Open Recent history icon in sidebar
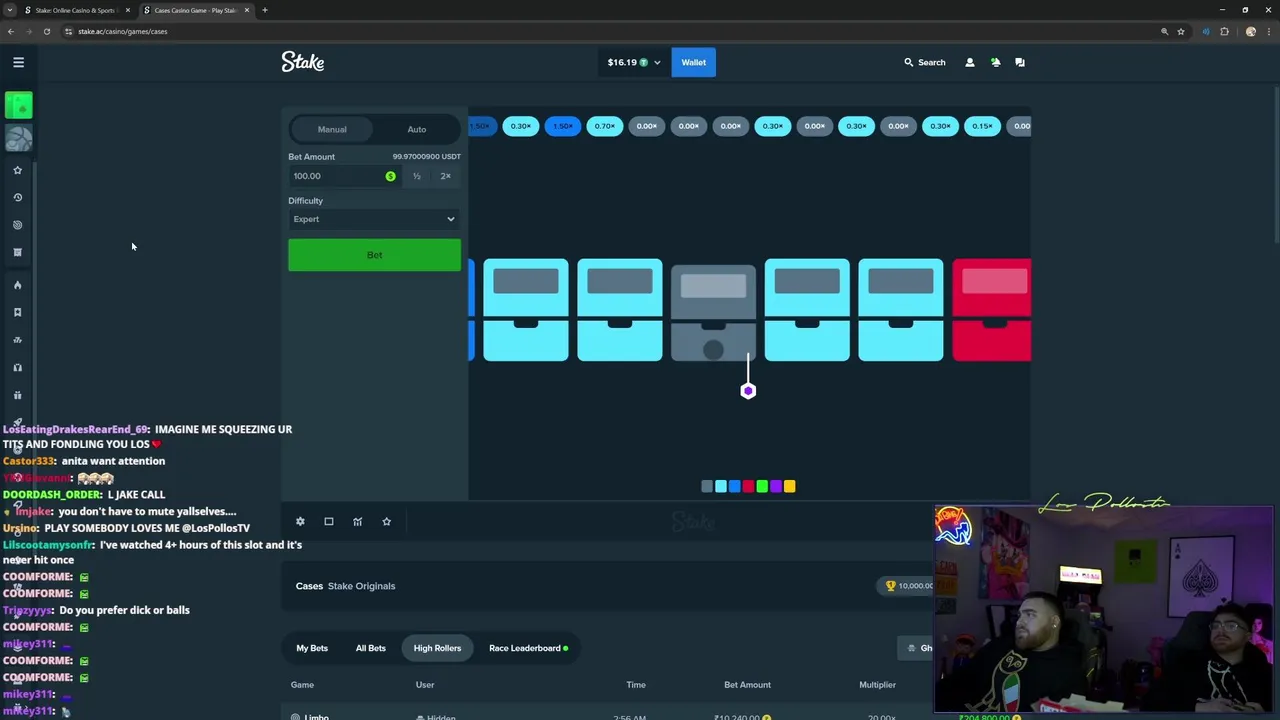Image resolution: width=1280 pixels, height=720 pixels. 17,197
